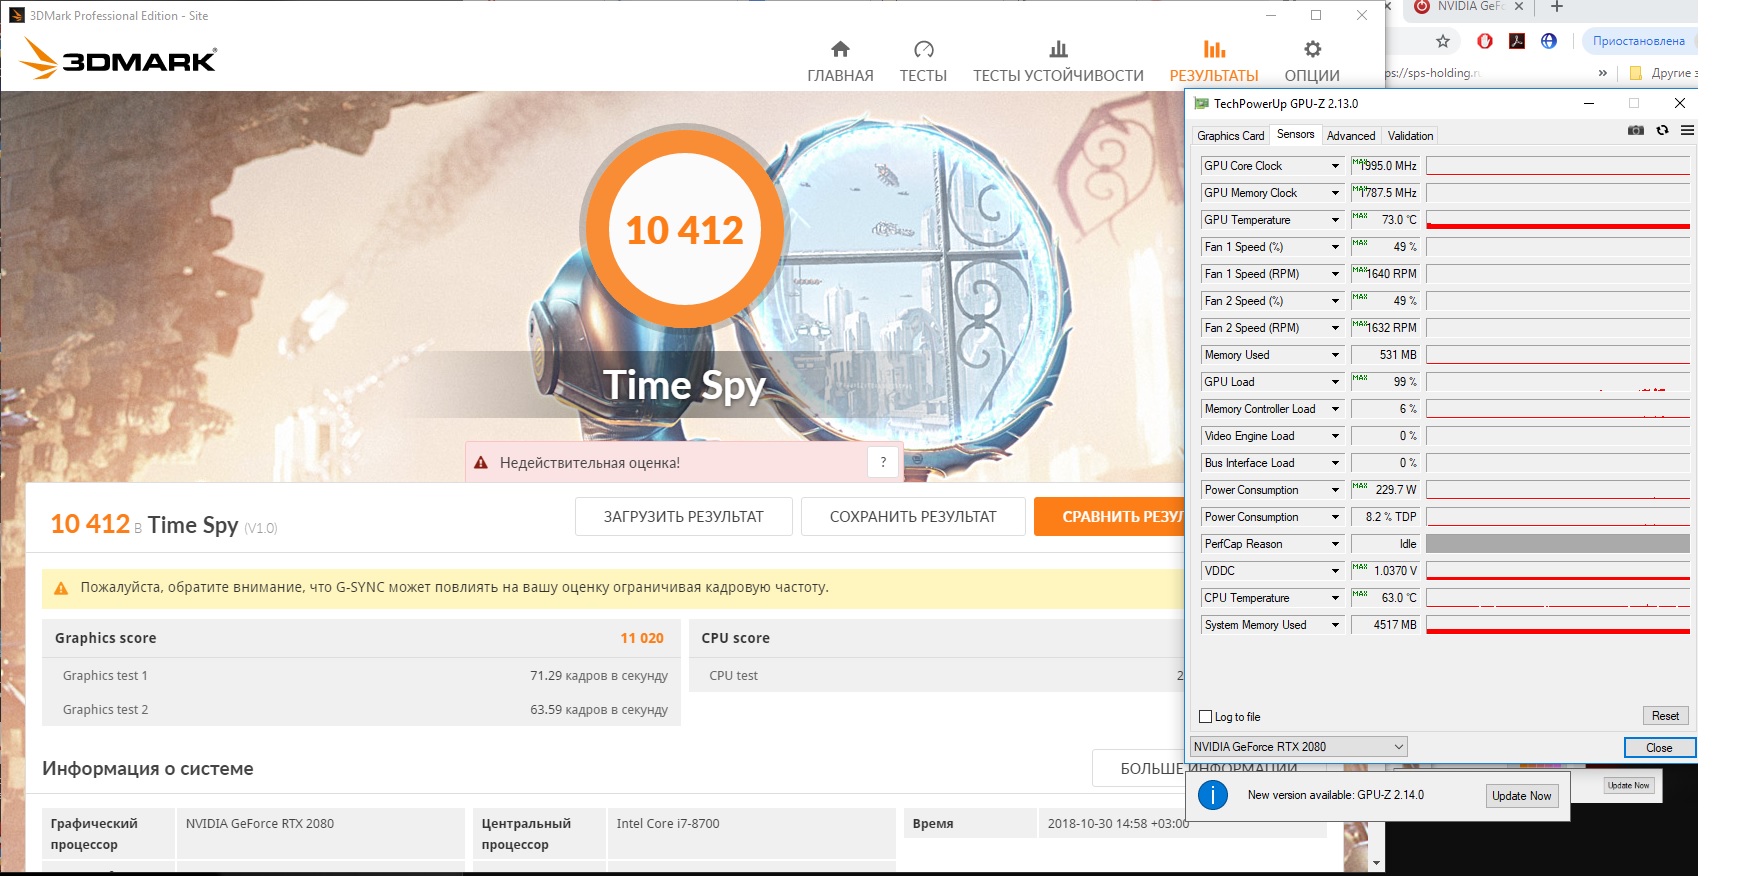
Task: Click the 3DMark scrollbar down arrow
Action: 1377,863
